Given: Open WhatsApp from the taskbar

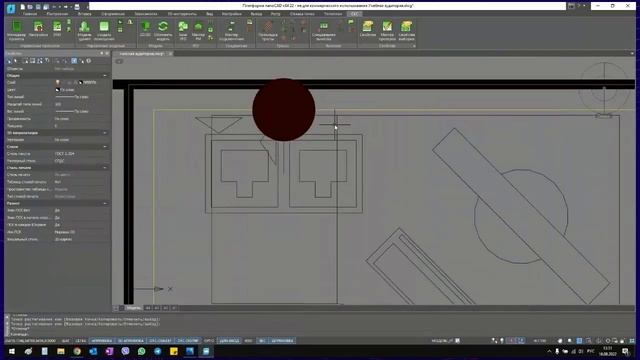Looking at the screenshot, I should (x=141, y=351).
